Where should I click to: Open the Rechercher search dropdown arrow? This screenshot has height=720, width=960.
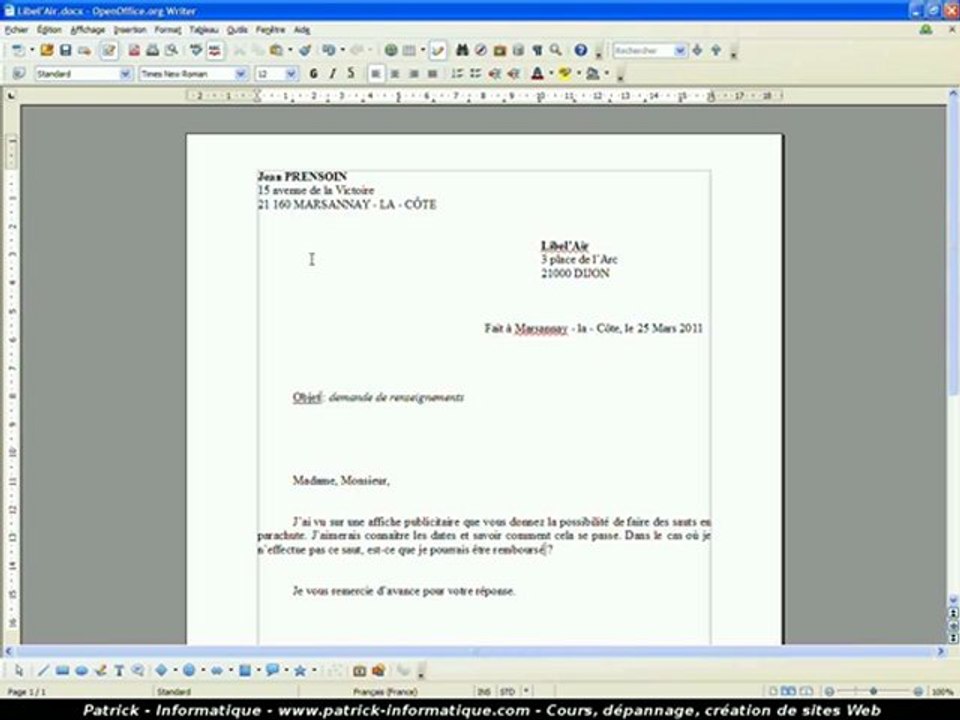pos(680,51)
